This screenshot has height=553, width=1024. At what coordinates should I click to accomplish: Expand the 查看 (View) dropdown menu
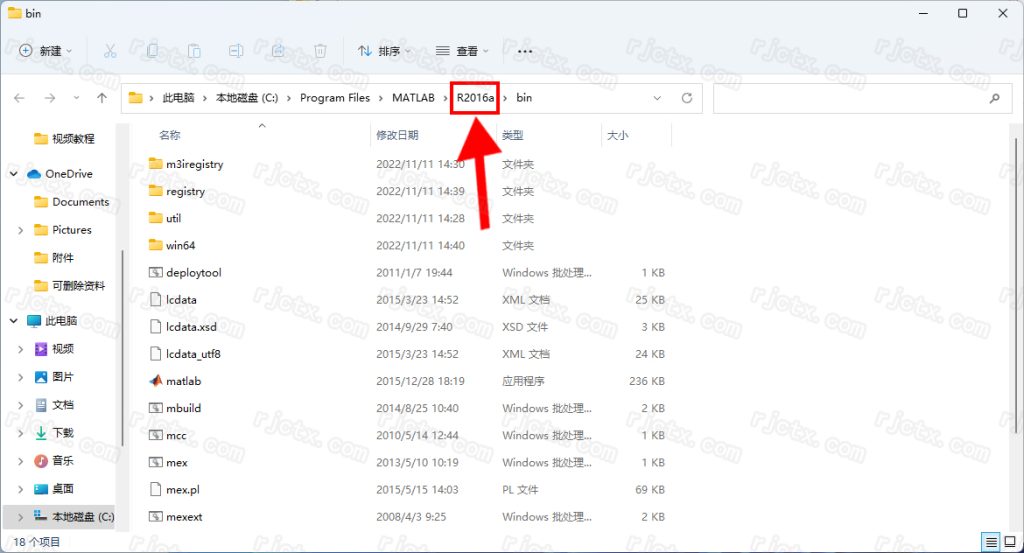tap(462, 51)
